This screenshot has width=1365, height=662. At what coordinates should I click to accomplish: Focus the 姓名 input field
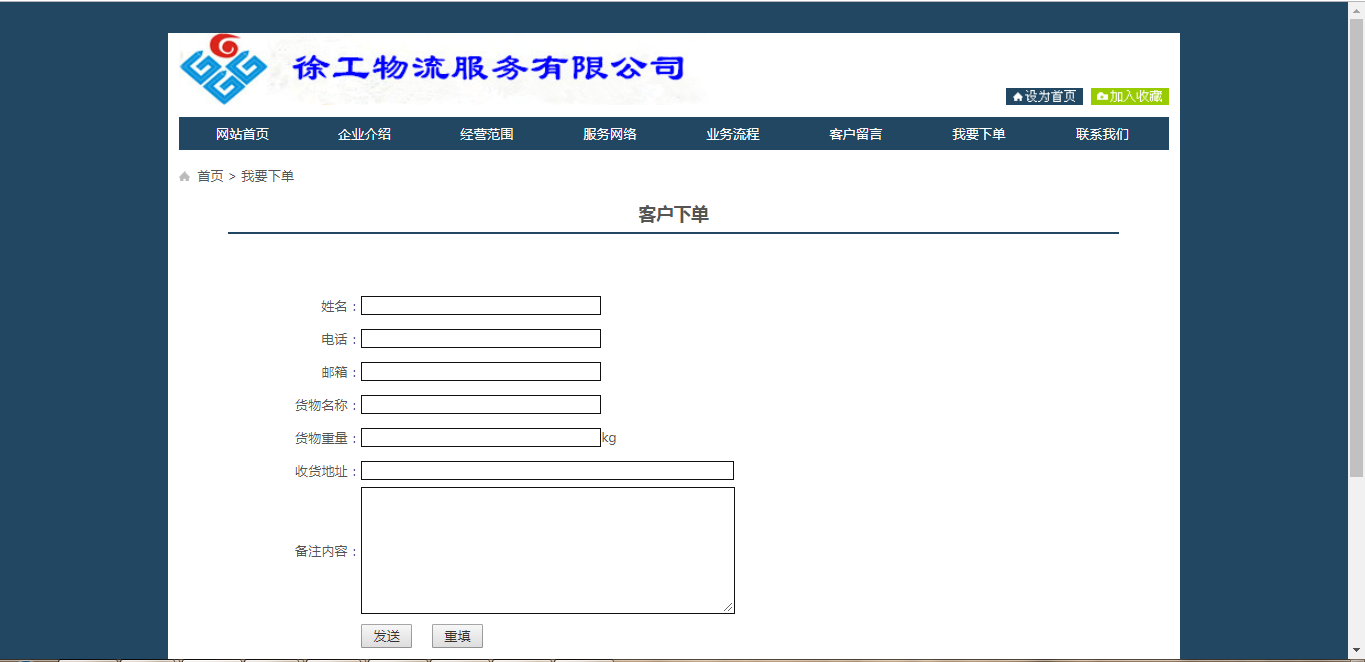click(x=481, y=306)
